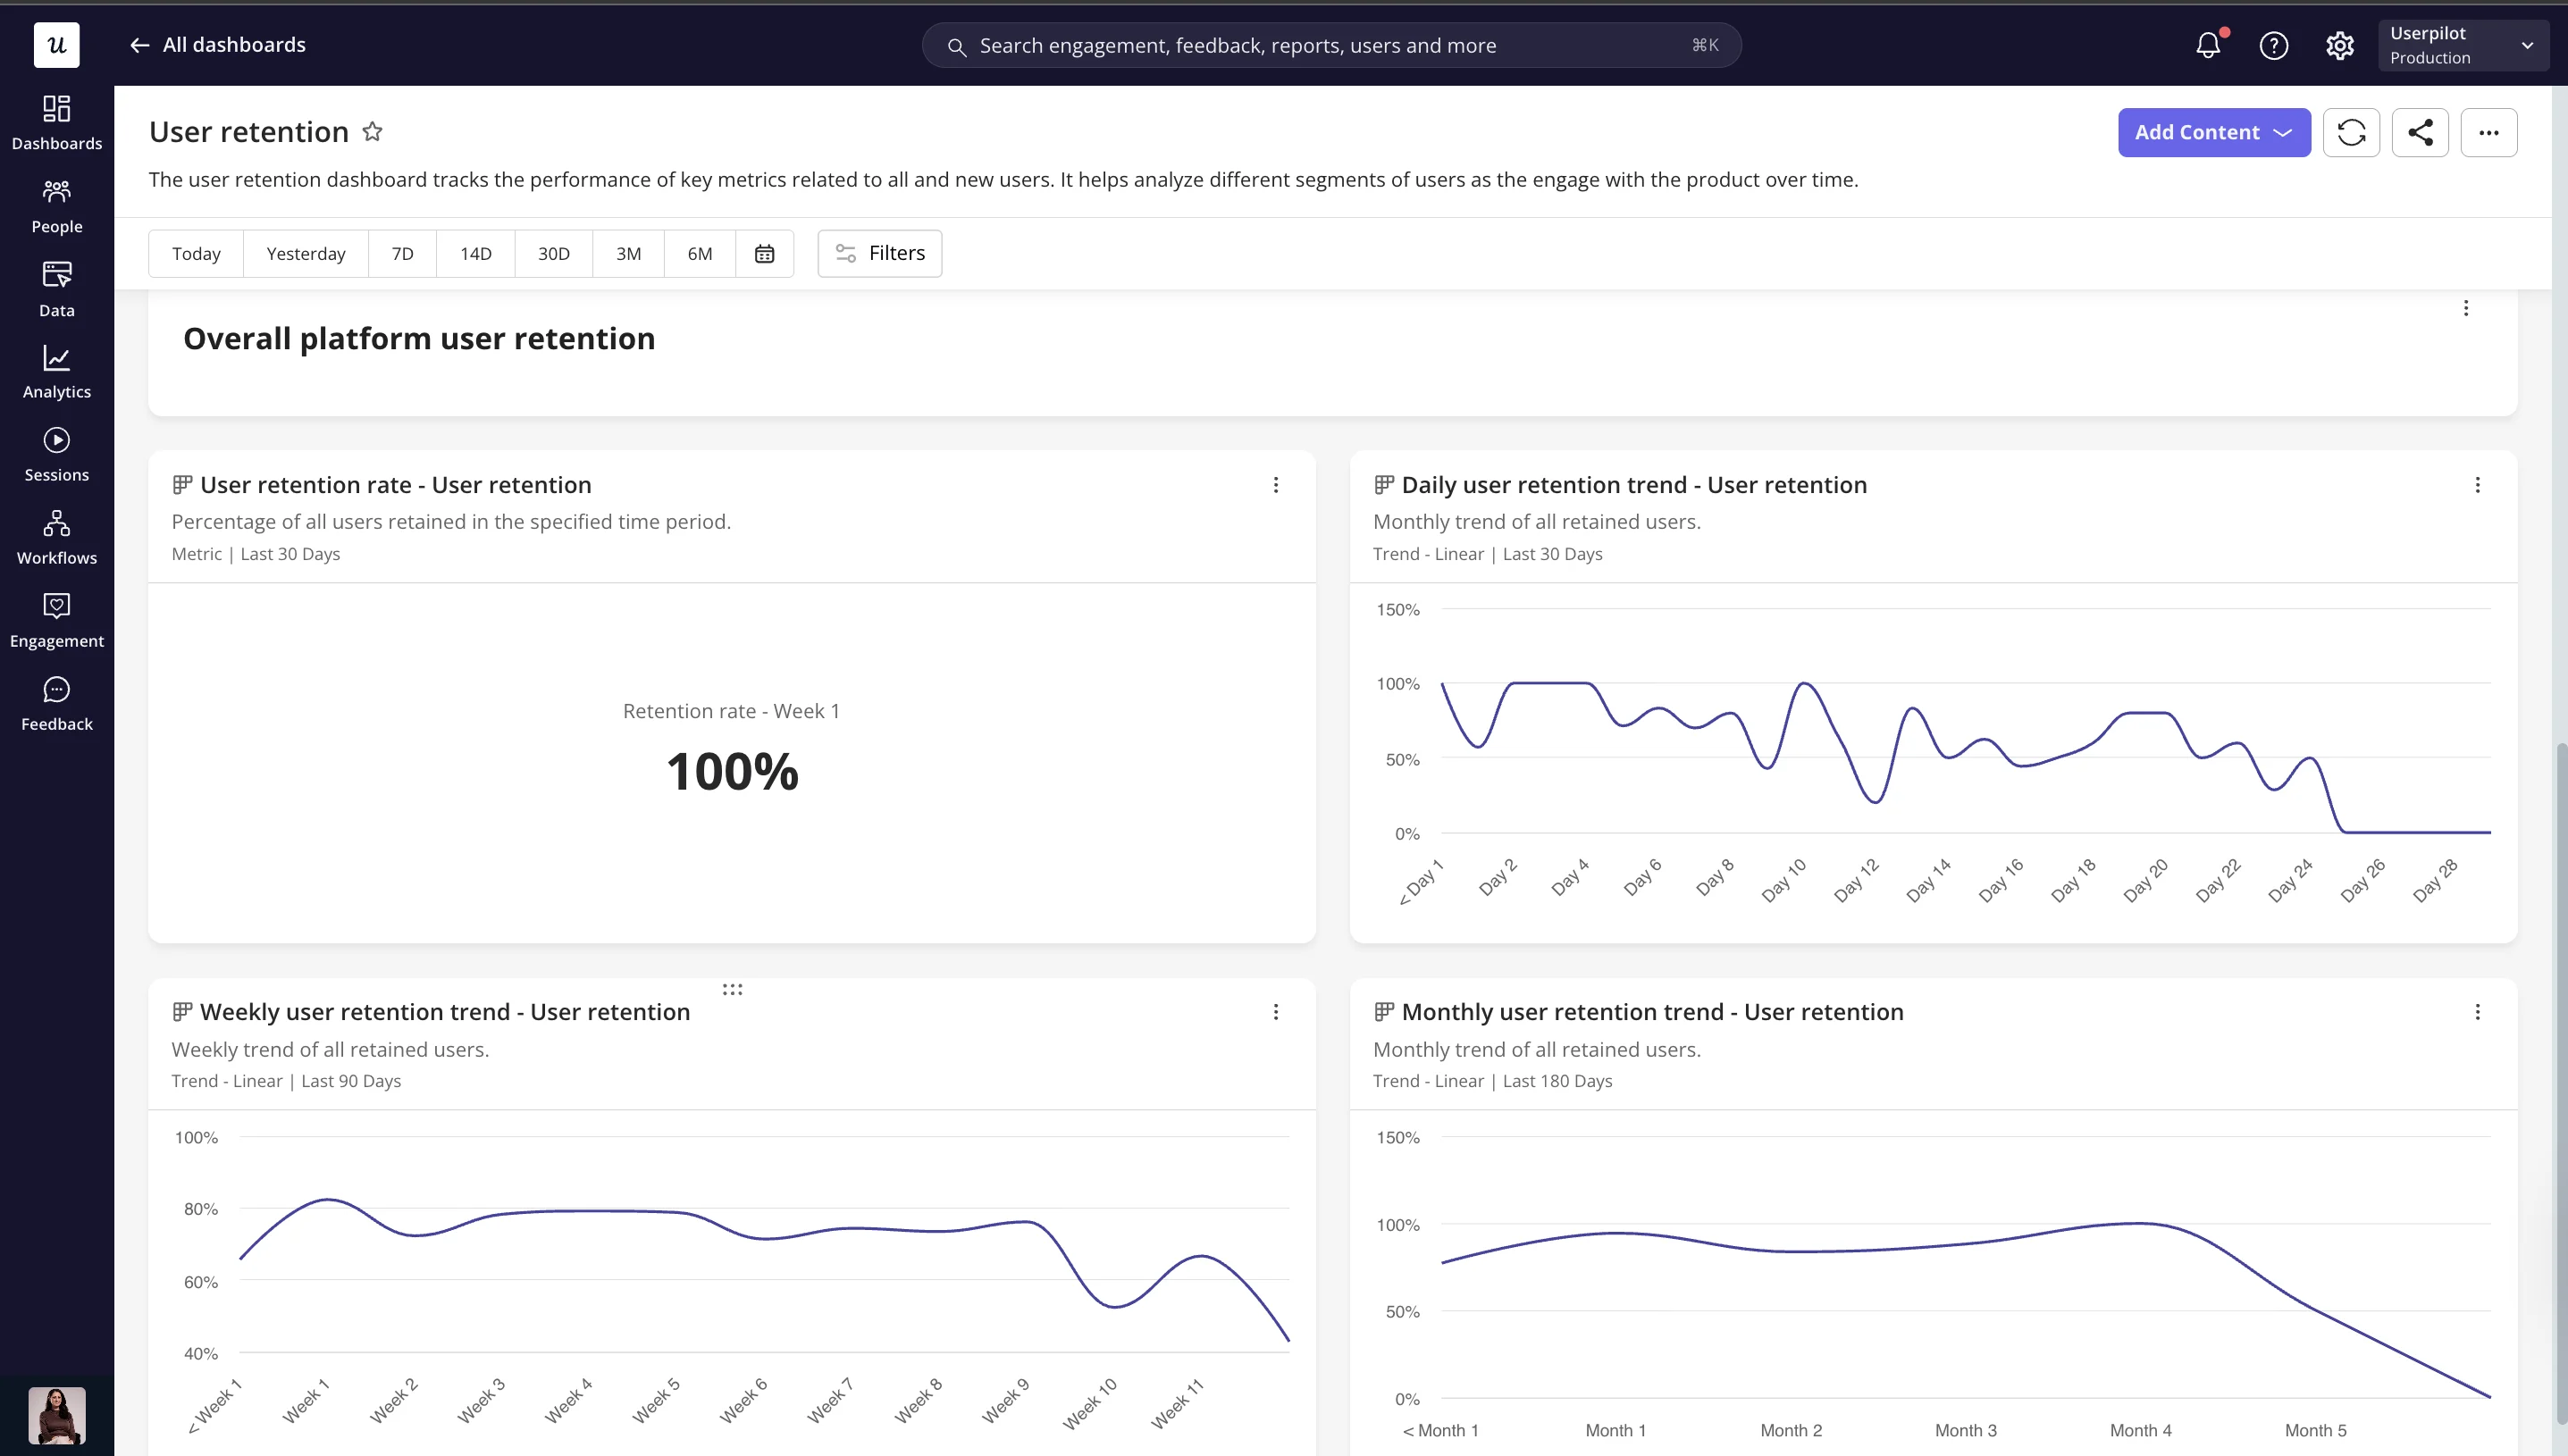The height and width of the screenshot is (1456, 2568).
Task: Share the dashboard using the share icon
Action: (2420, 132)
